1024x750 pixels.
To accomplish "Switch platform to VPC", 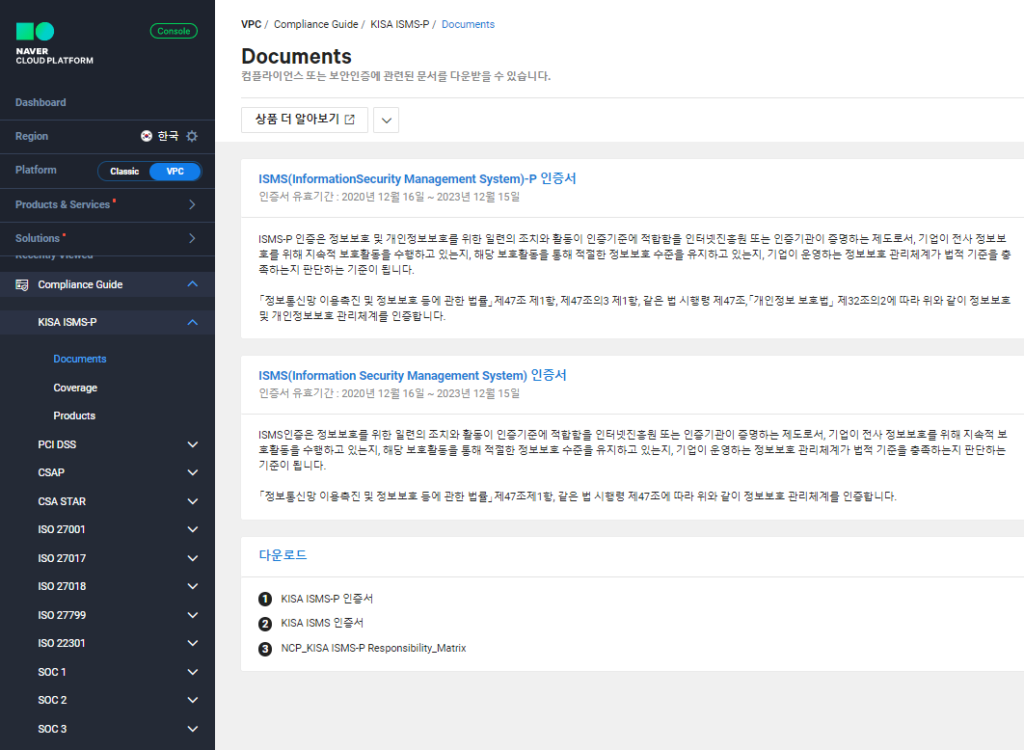I will 175,171.
